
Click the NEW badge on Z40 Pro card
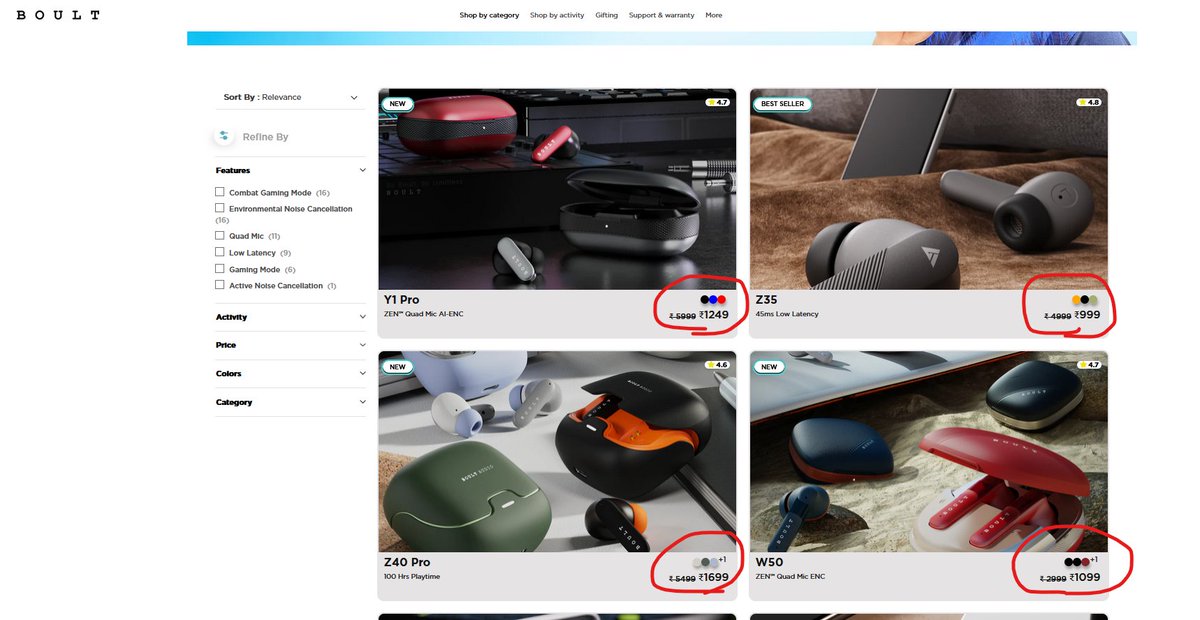coord(398,367)
